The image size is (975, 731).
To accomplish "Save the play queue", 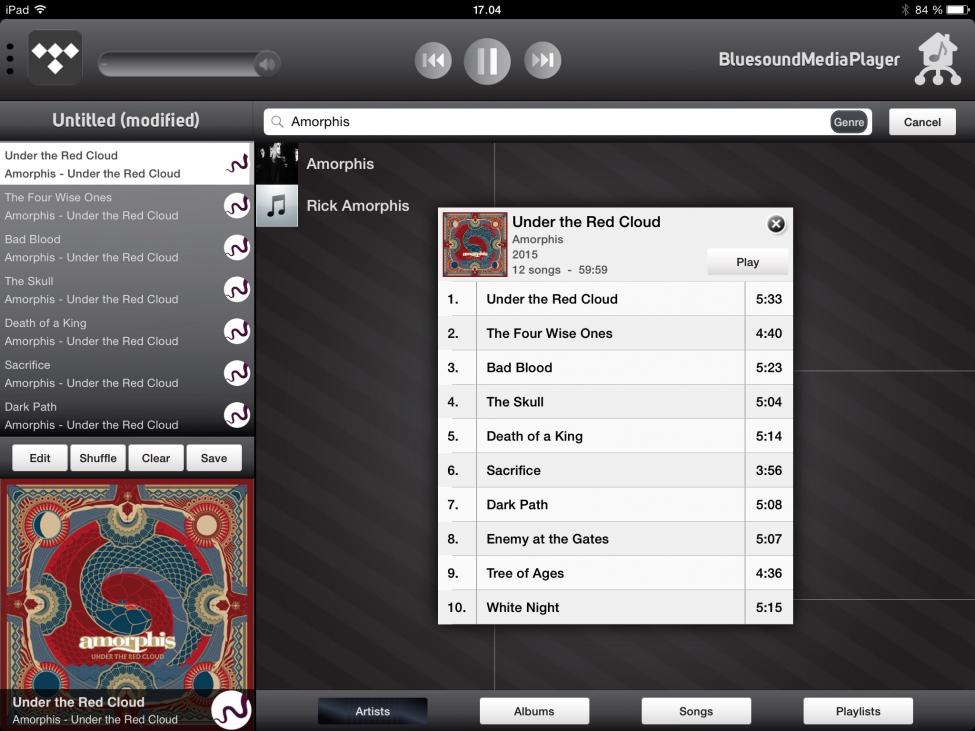I will pyautogui.click(x=214, y=458).
